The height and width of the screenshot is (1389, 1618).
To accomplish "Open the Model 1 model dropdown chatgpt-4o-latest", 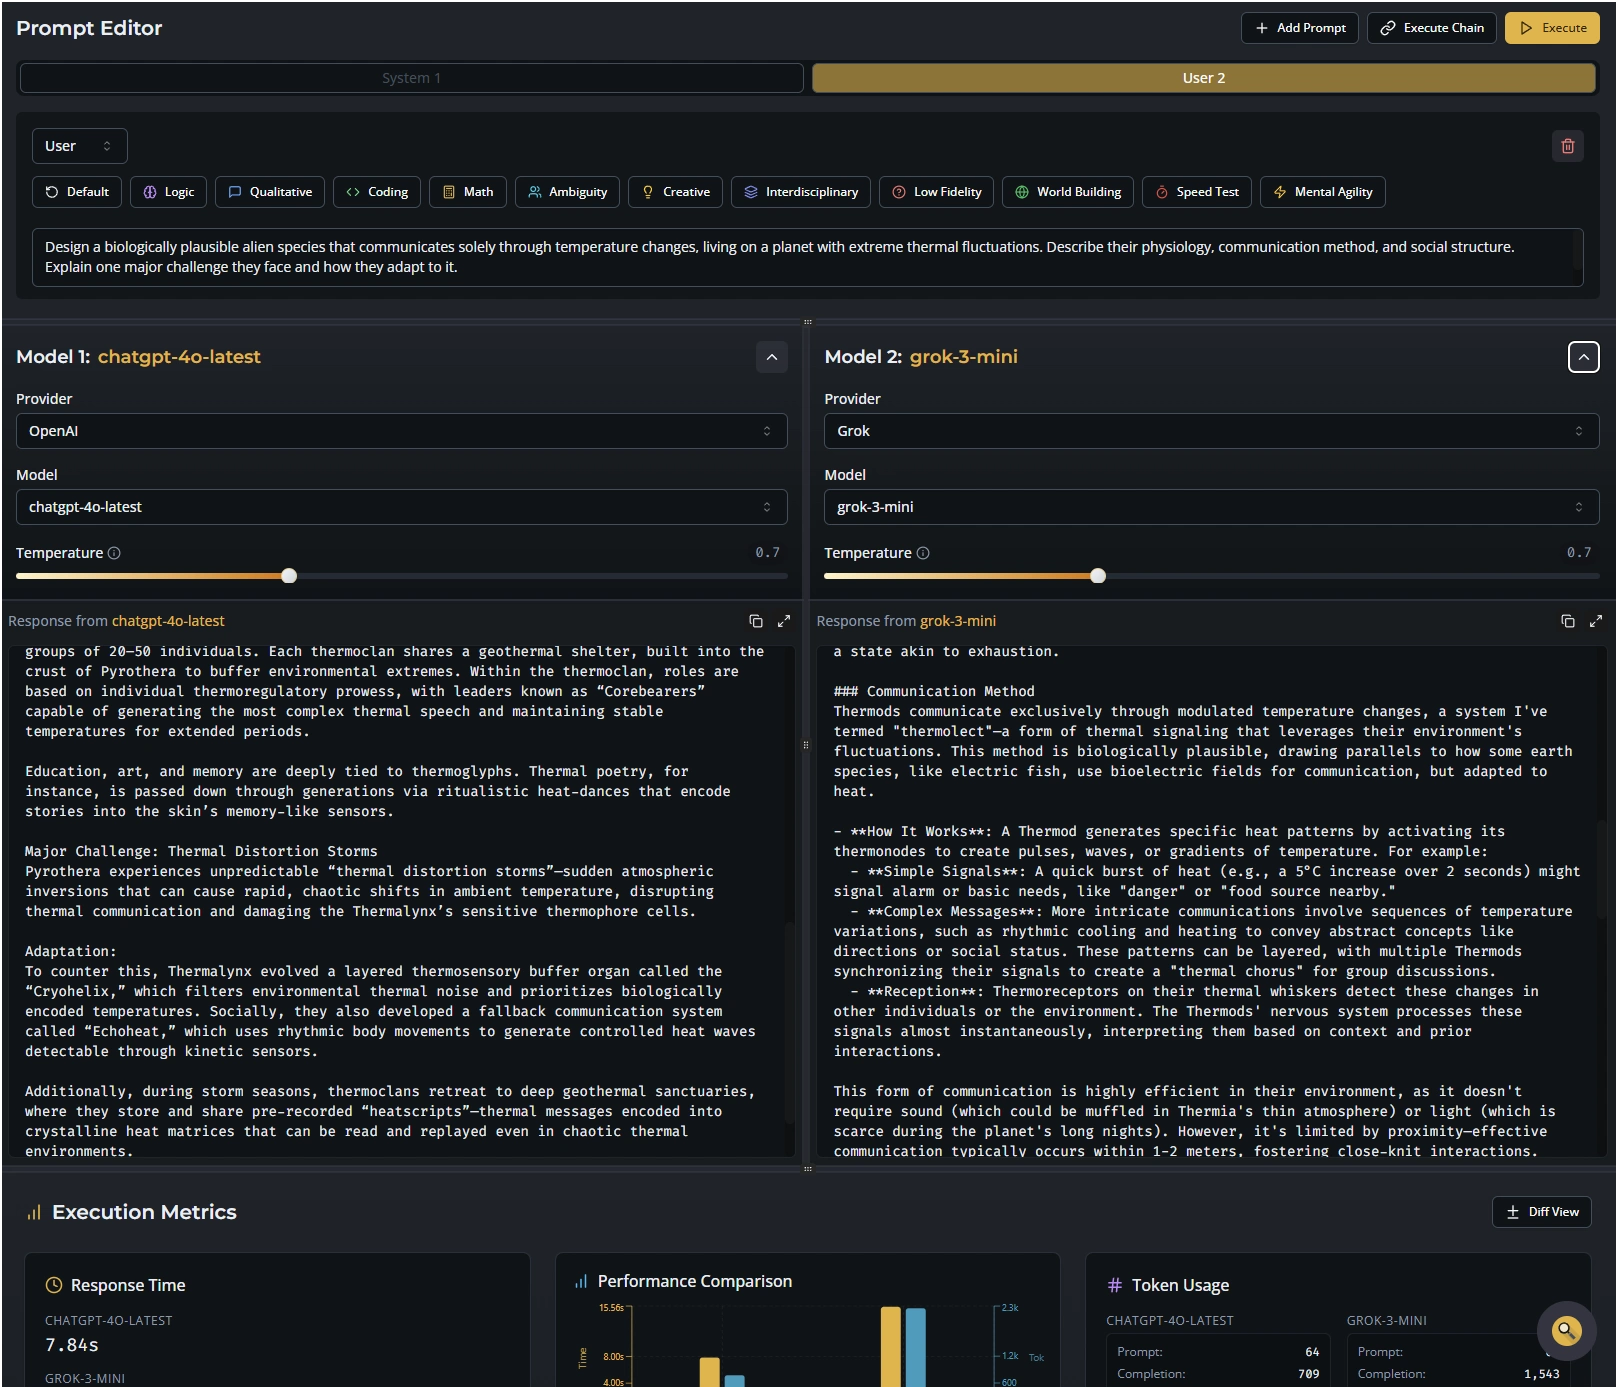I will coord(401,507).
